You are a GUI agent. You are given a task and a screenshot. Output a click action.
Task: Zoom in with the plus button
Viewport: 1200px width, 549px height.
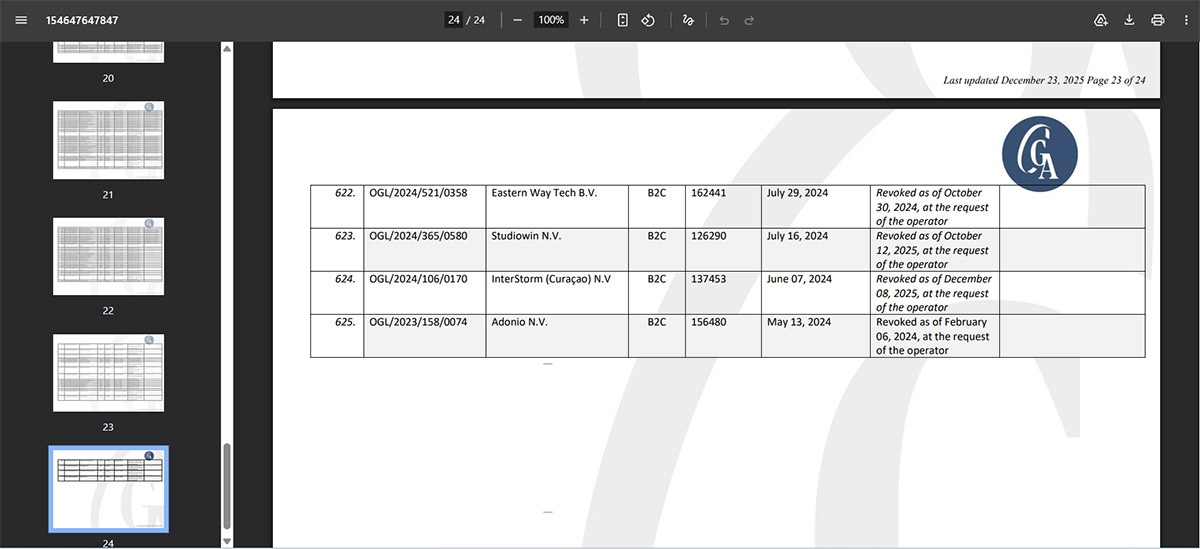coord(584,20)
